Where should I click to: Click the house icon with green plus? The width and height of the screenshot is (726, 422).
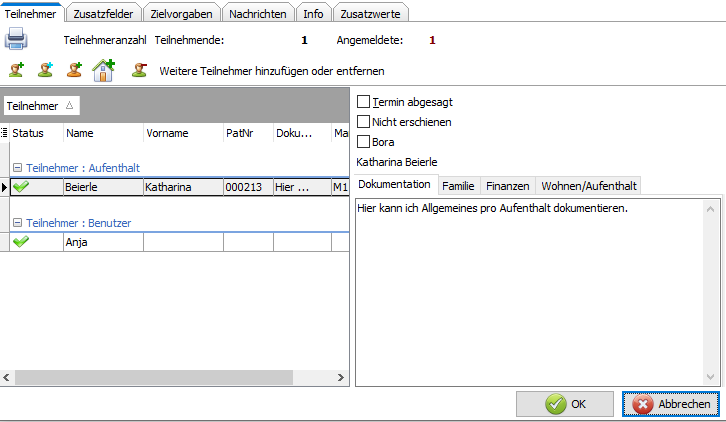105,70
